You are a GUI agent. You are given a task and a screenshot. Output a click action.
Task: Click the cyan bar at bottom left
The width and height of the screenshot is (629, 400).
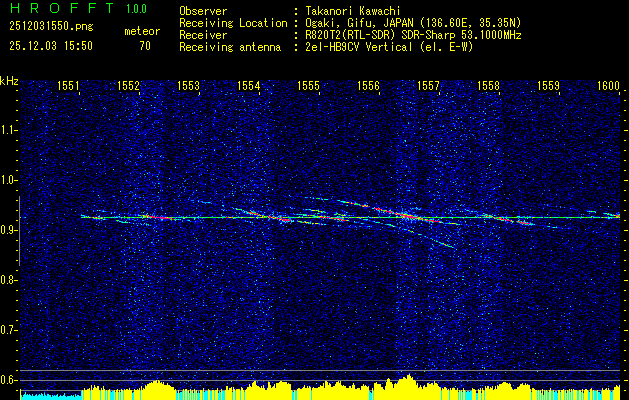pos(50,395)
